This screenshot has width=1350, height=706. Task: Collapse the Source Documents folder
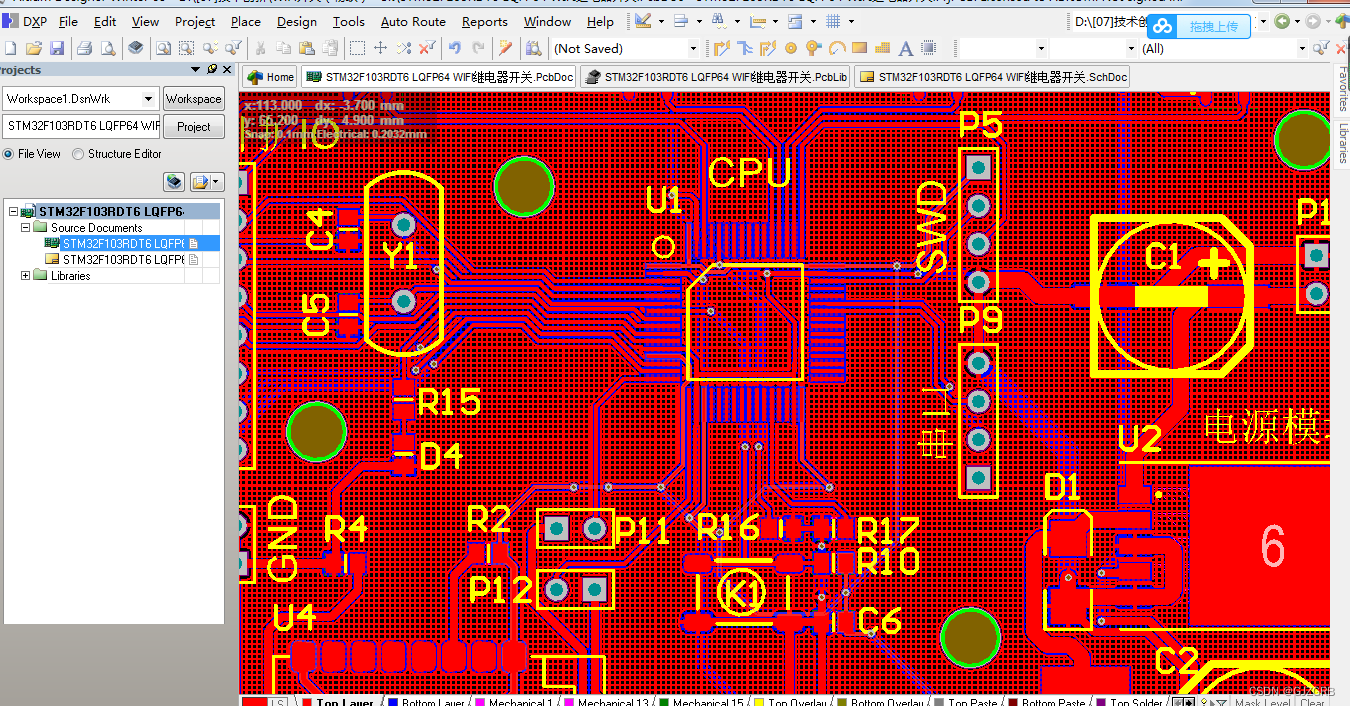coord(24,227)
